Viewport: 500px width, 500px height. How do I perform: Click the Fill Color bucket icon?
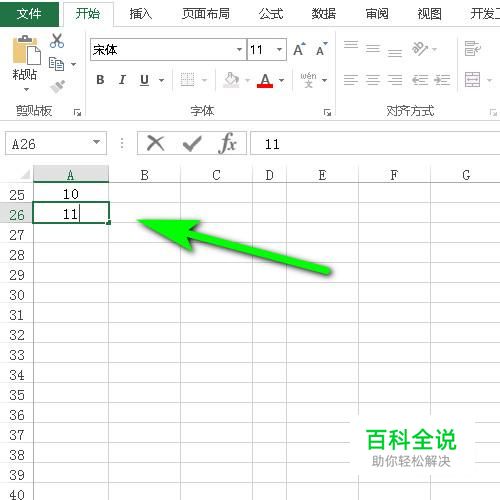(231, 80)
